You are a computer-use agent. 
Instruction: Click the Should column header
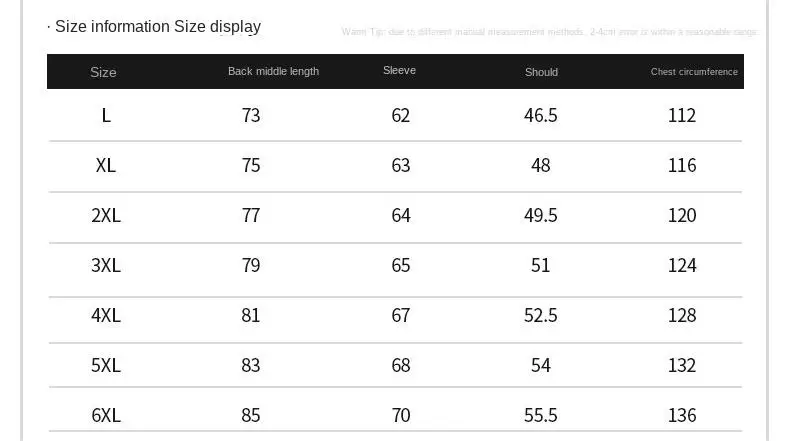pyautogui.click(x=541, y=72)
